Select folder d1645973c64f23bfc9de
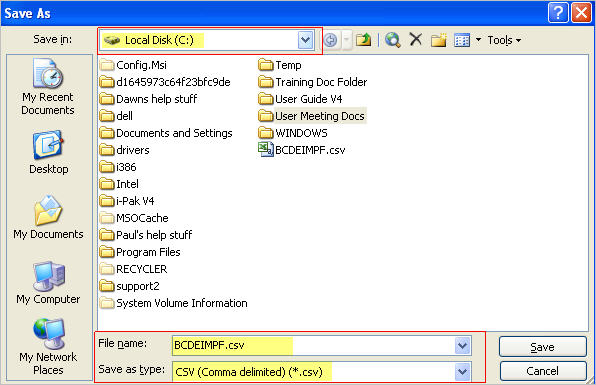 tap(165, 82)
